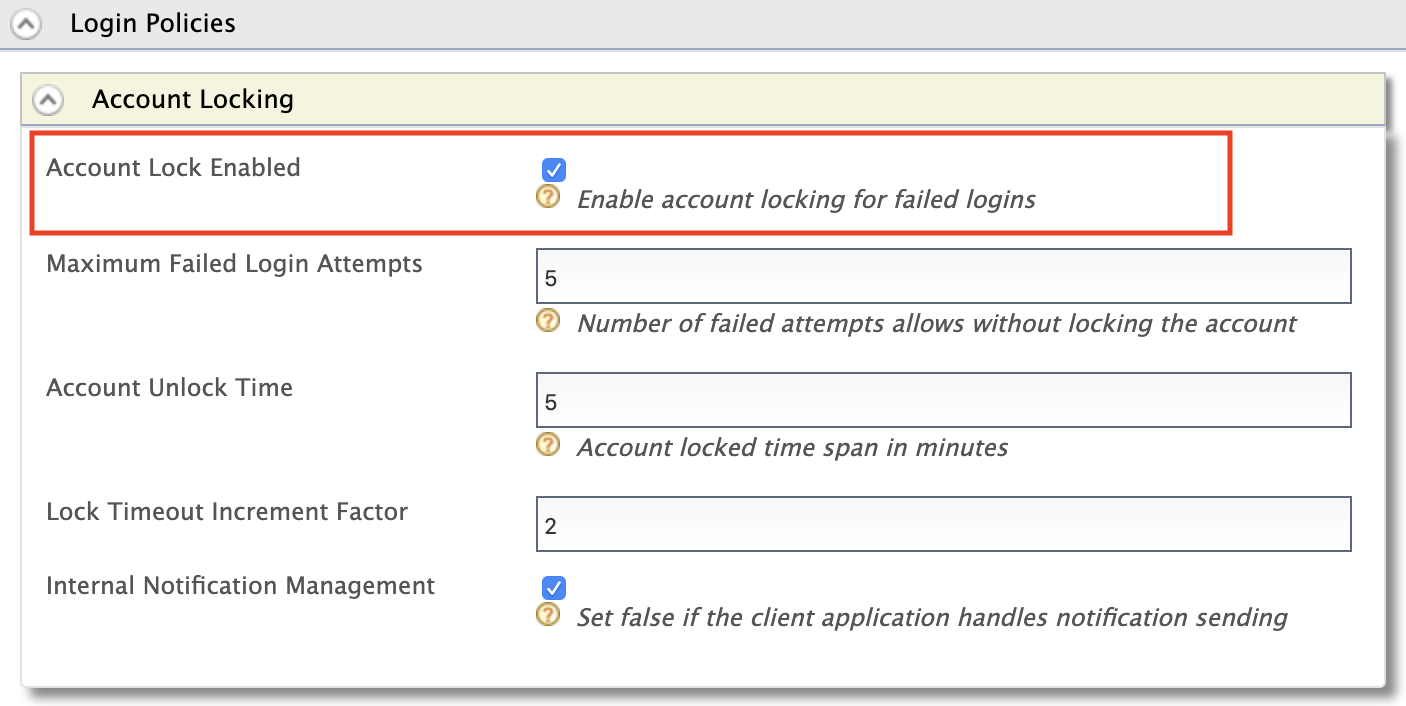The height and width of the screenshot is (706, 1406).
Task: Click the Account Lock Enabled label text
Action: tap(172, 168)
